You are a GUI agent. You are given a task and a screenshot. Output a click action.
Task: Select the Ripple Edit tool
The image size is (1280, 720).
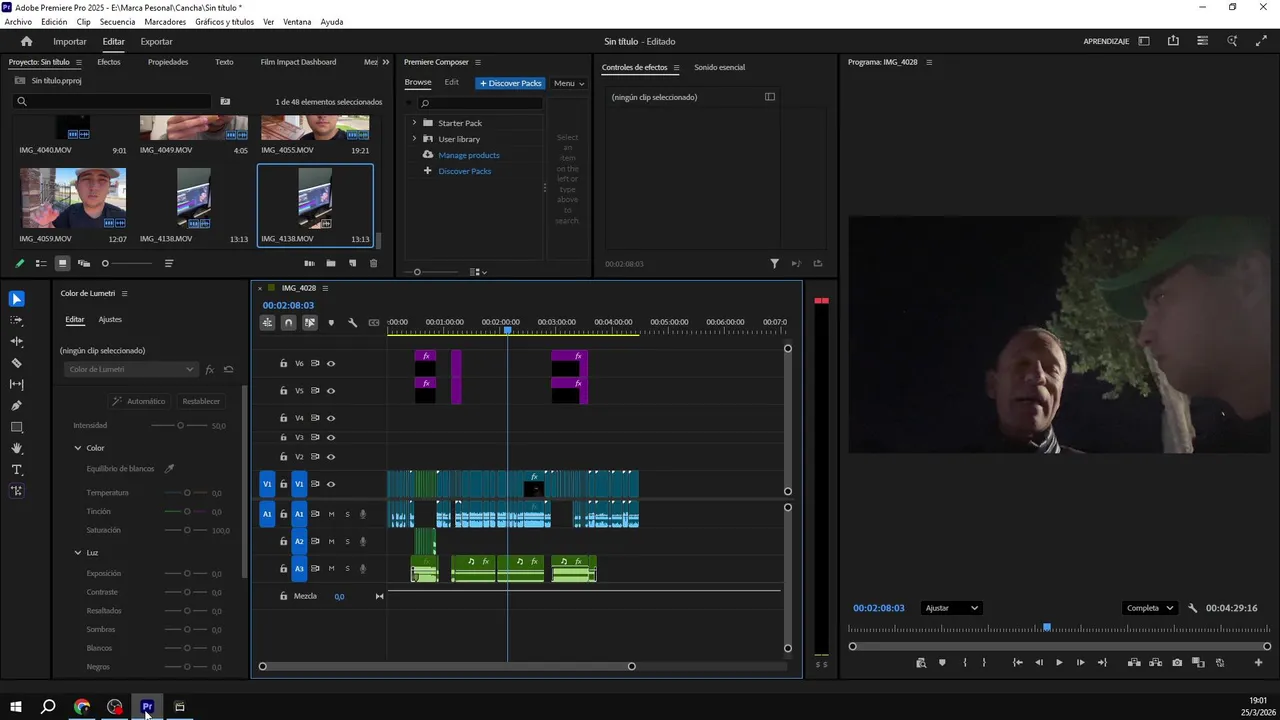click(x=16, y=342)
